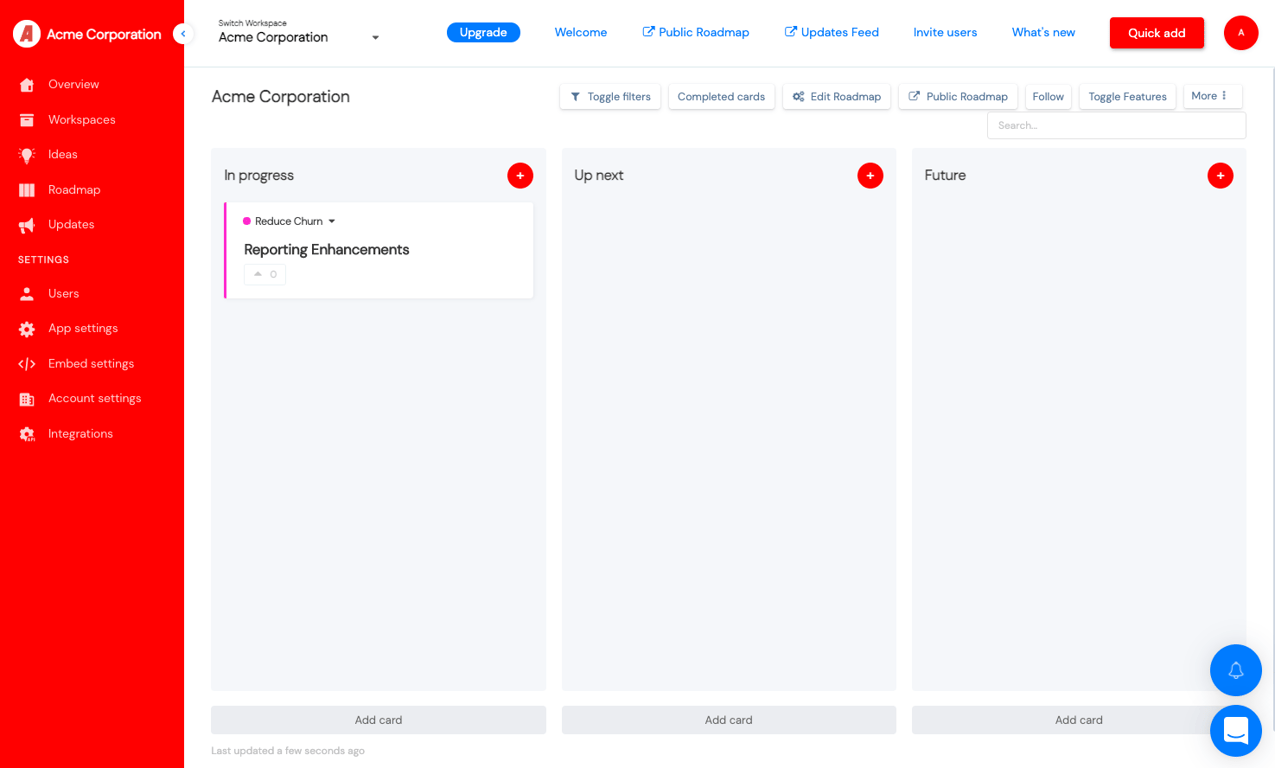Screen dimensions: 1275x768
Task: Click the Future column header
Action: (945, 175)
